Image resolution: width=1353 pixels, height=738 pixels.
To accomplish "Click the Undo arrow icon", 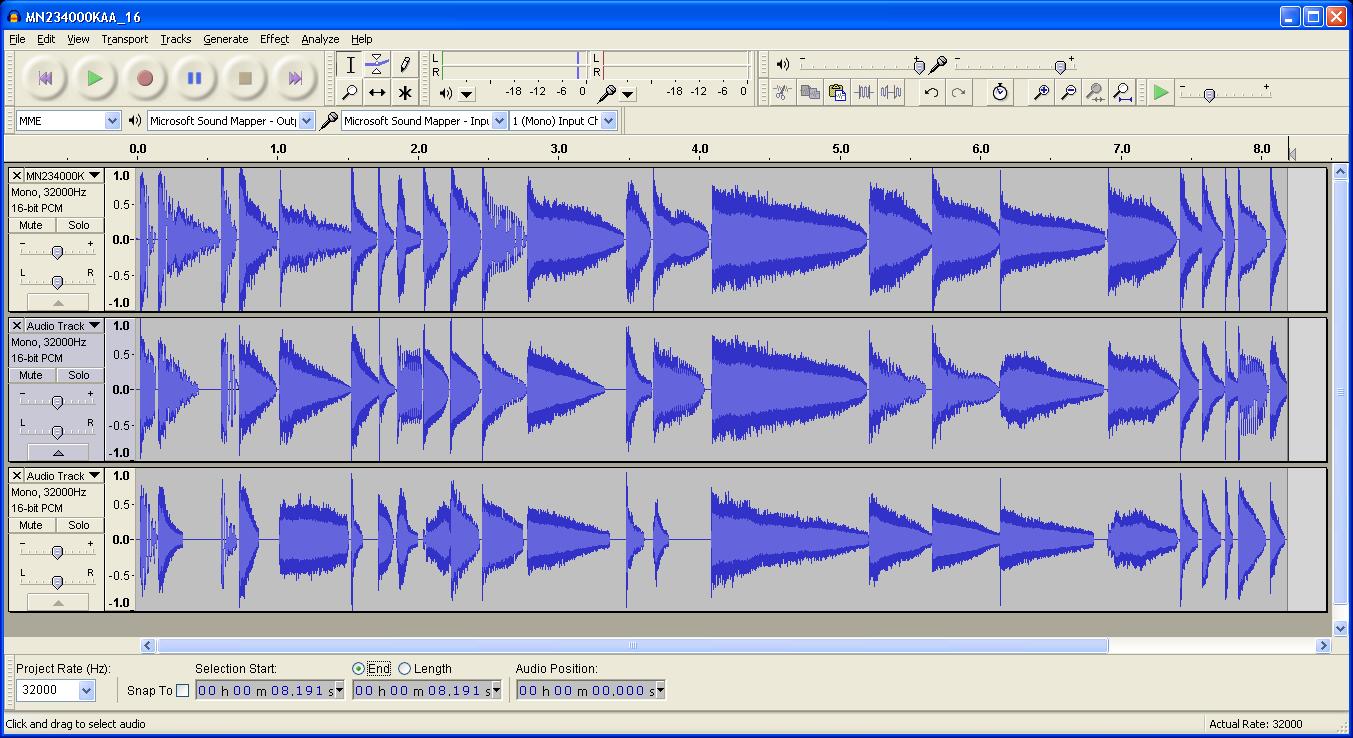I will [x=931, y=92].
